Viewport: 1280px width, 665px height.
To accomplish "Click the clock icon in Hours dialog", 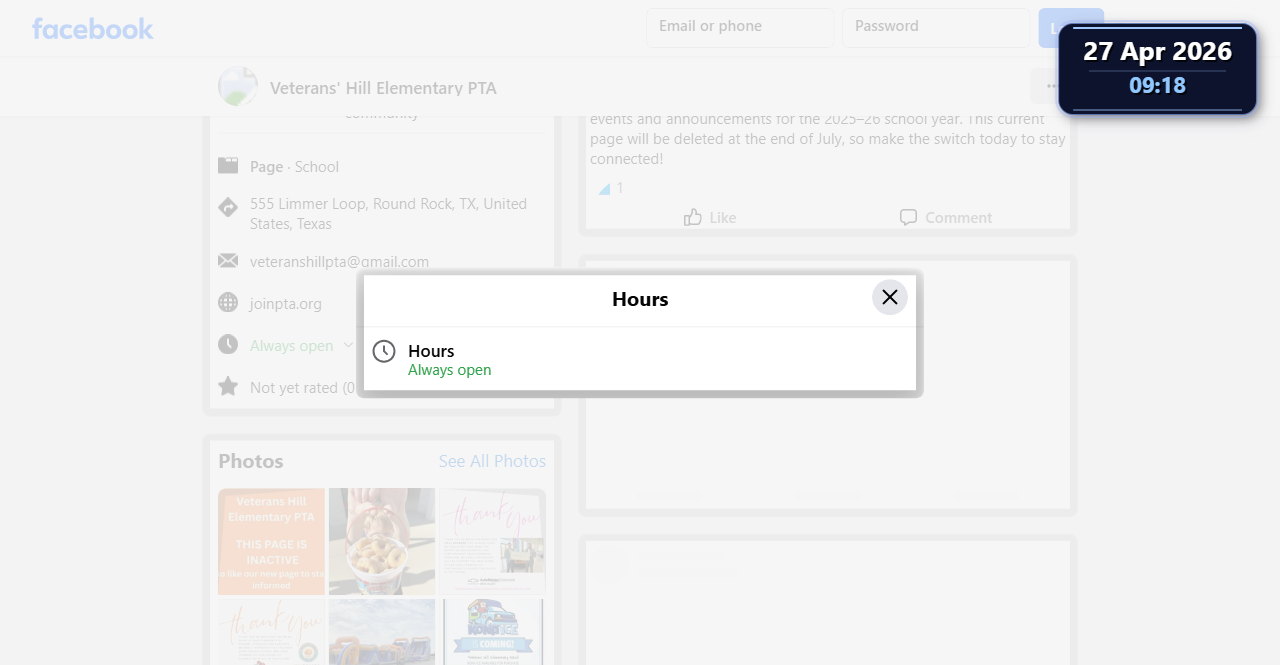I will tap(384, 351).
